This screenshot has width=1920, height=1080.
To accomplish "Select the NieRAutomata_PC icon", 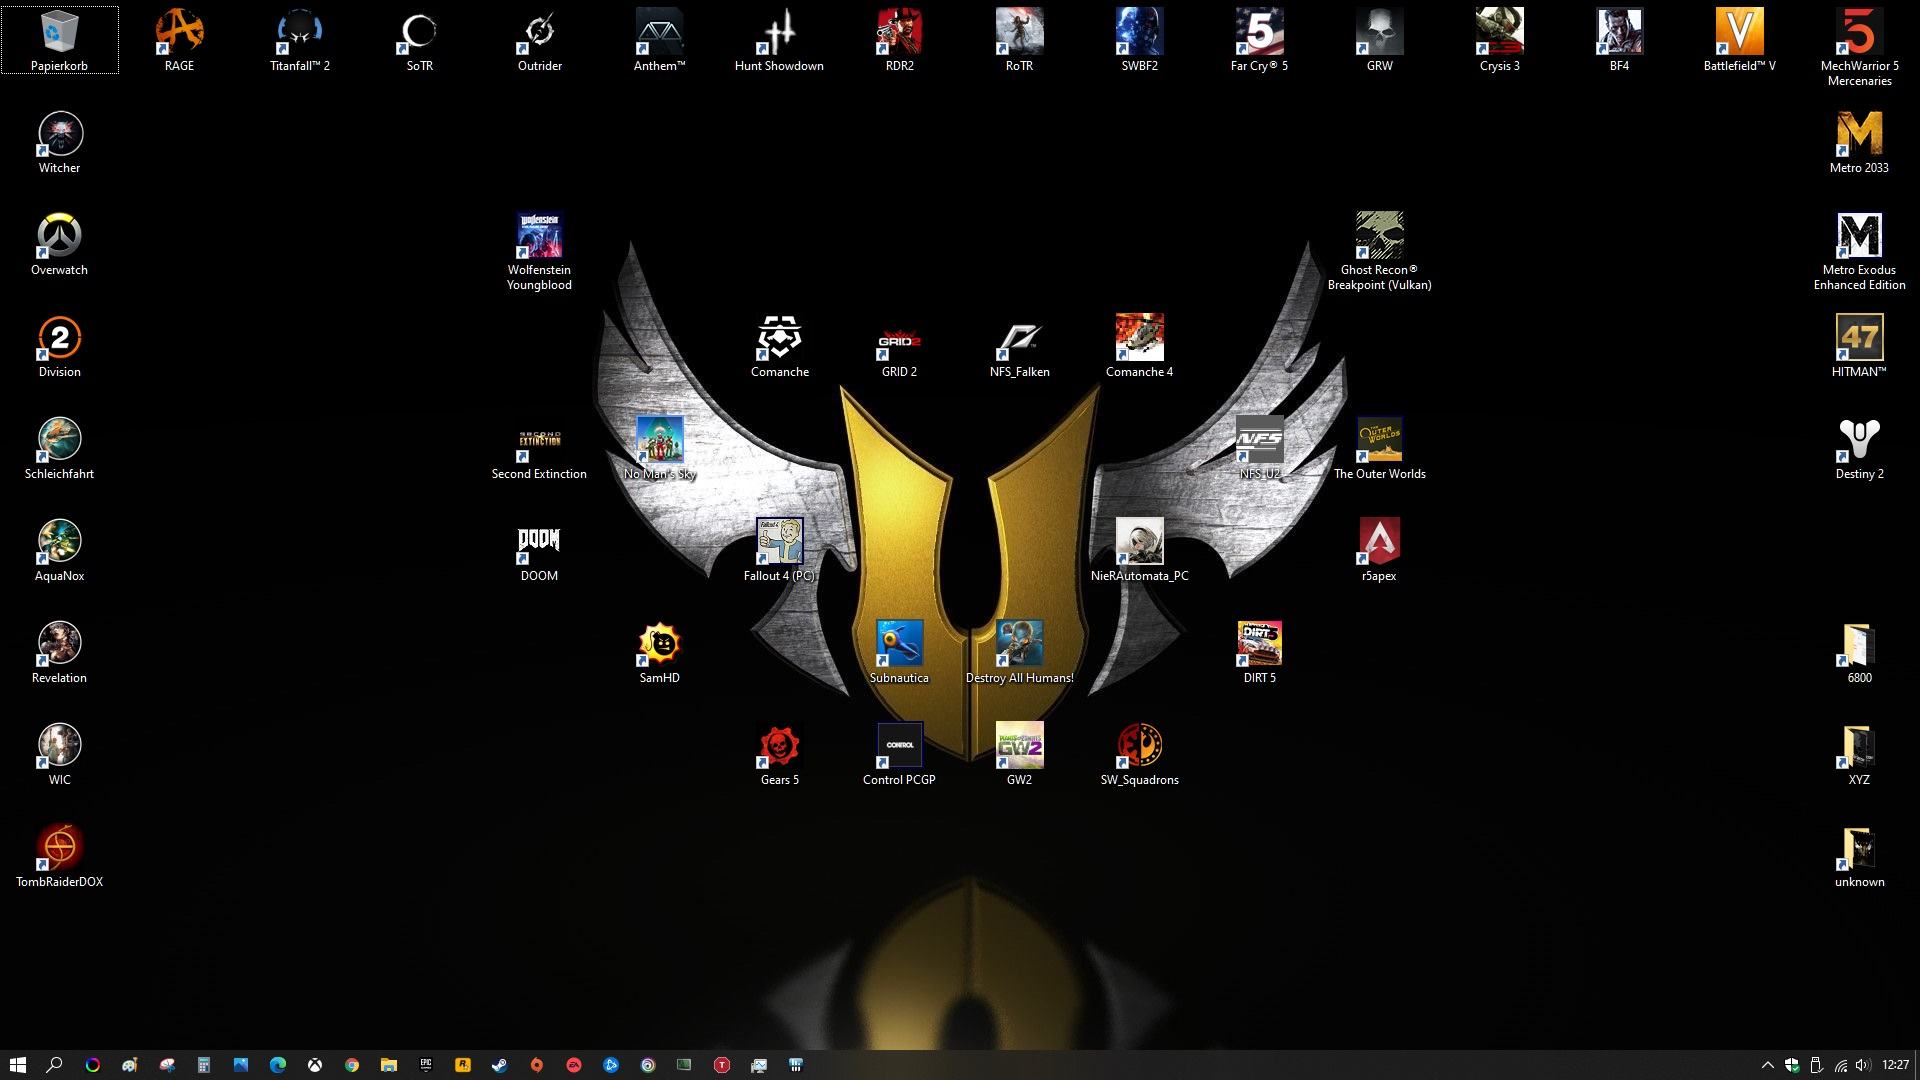I will (1140, 542).
